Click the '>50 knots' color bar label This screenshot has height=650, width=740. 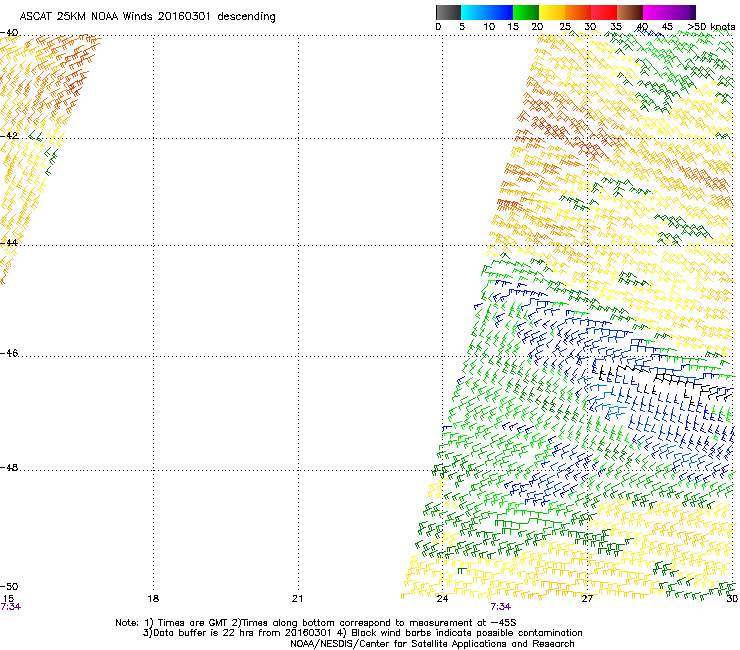point(711,27)
